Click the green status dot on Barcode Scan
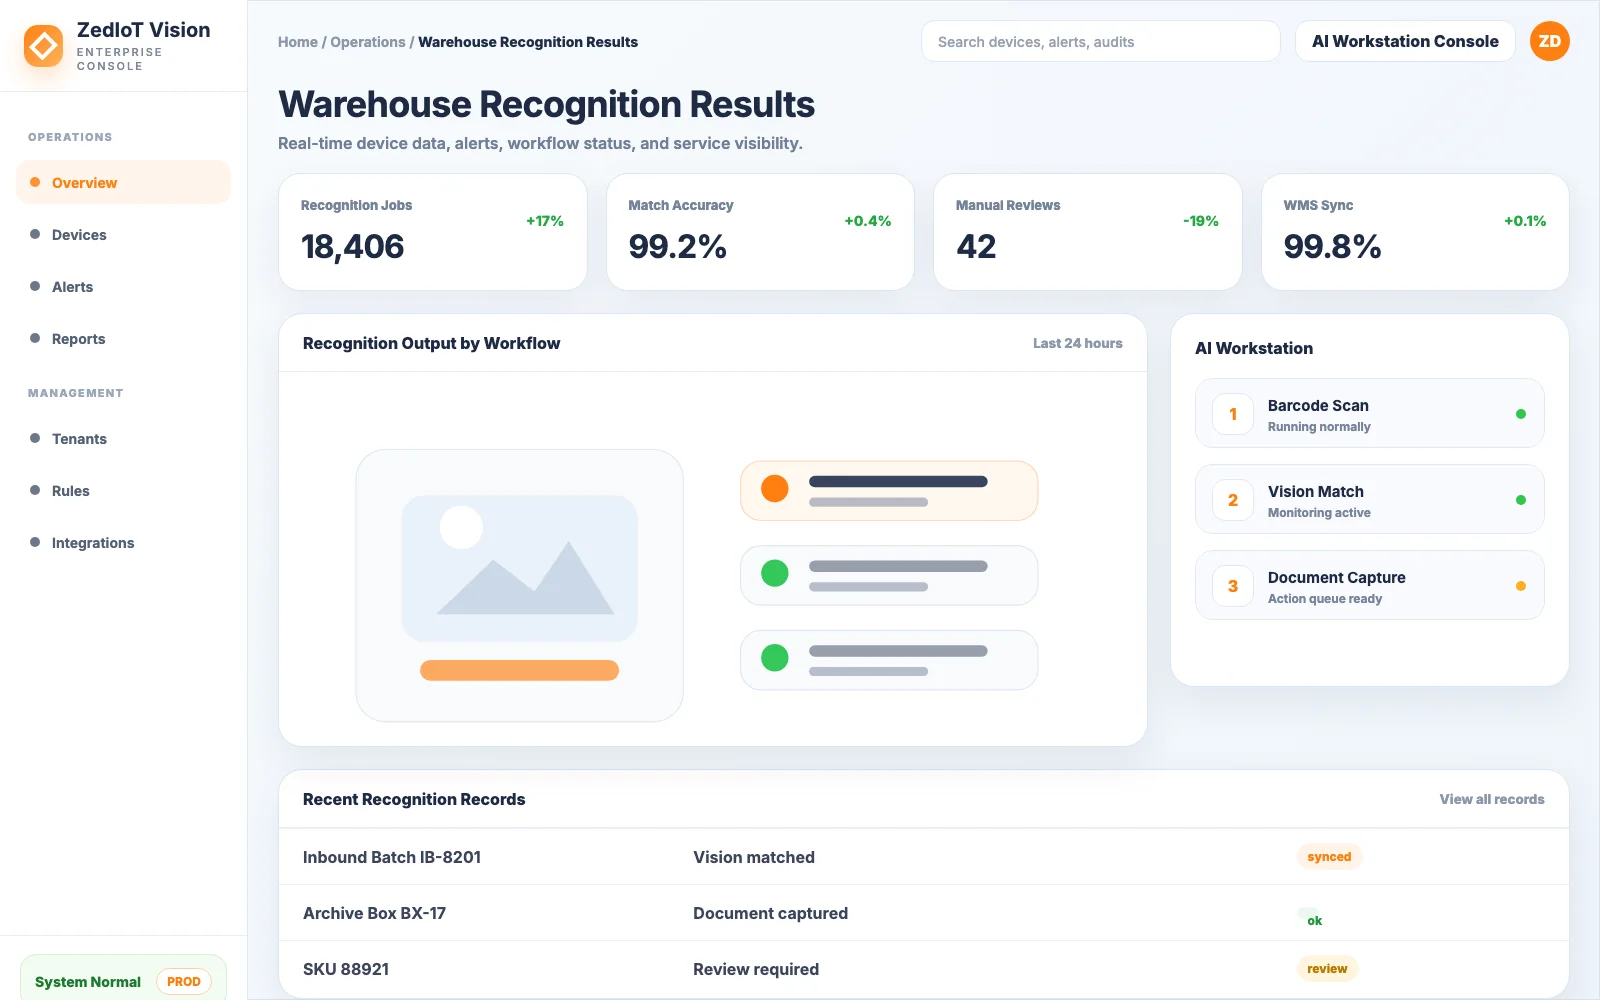1600x1000 pixels. (x=1520, y=414)
